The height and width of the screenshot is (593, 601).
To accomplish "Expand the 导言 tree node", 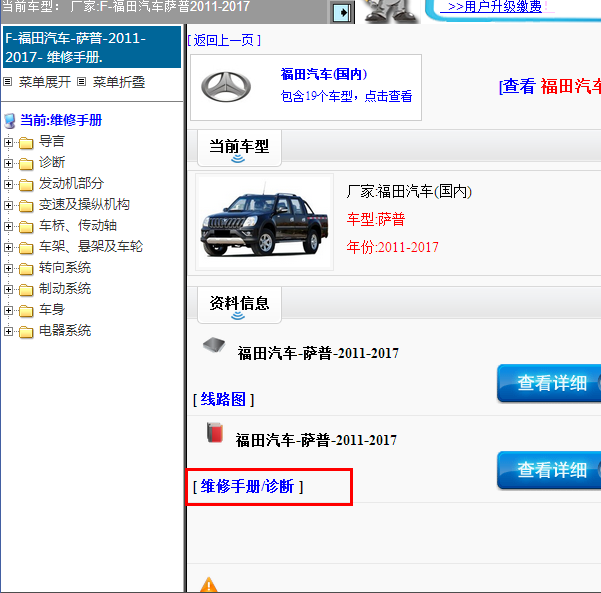I will tap(8, 142).
